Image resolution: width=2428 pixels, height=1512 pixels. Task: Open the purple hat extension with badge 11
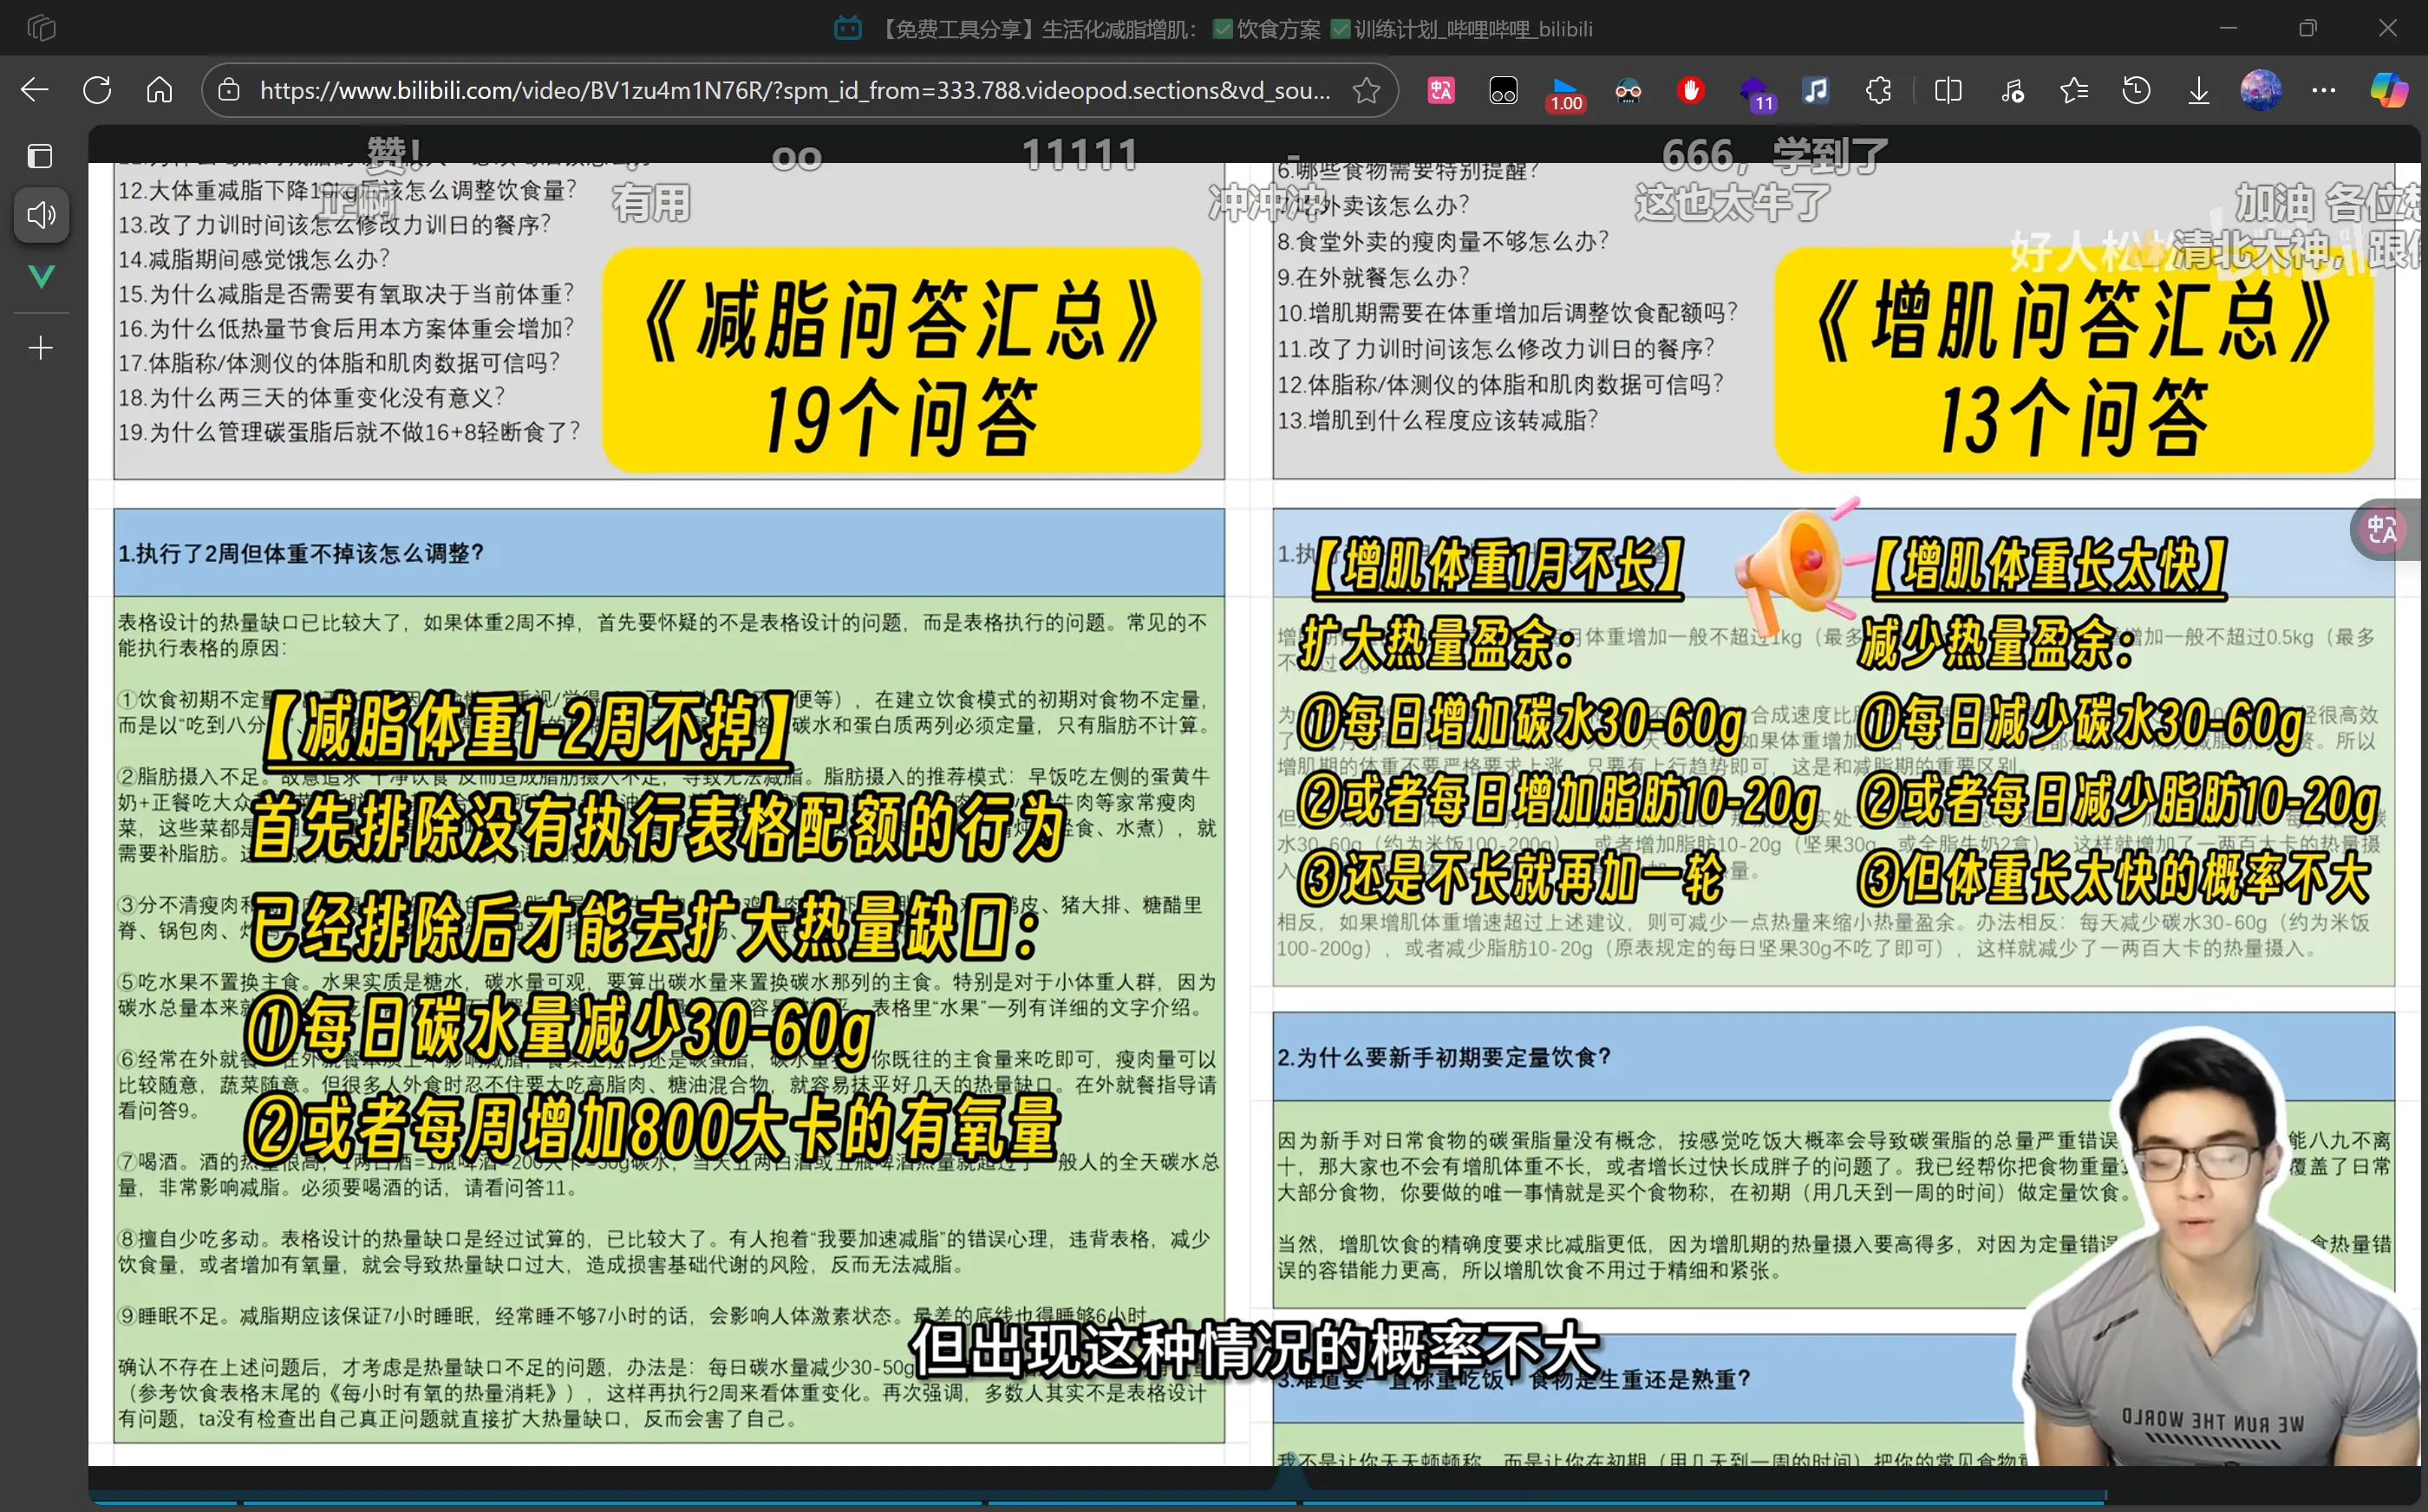[1755, 93]
